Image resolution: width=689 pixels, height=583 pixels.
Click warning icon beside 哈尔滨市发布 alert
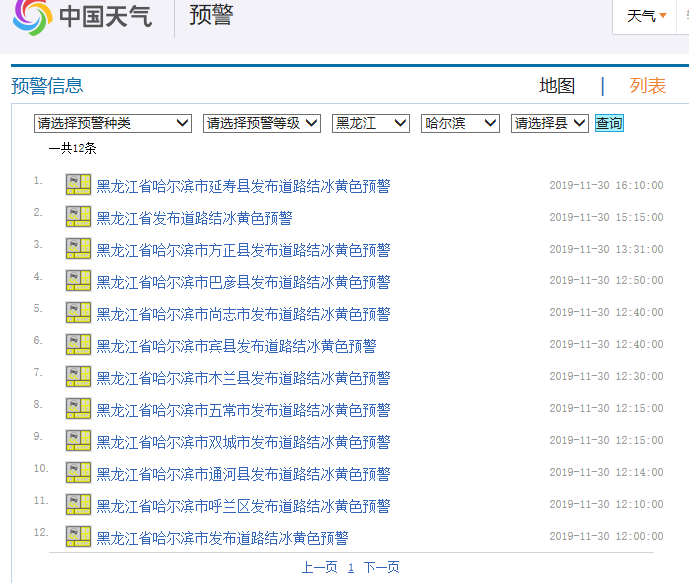[x=78, y=537]
